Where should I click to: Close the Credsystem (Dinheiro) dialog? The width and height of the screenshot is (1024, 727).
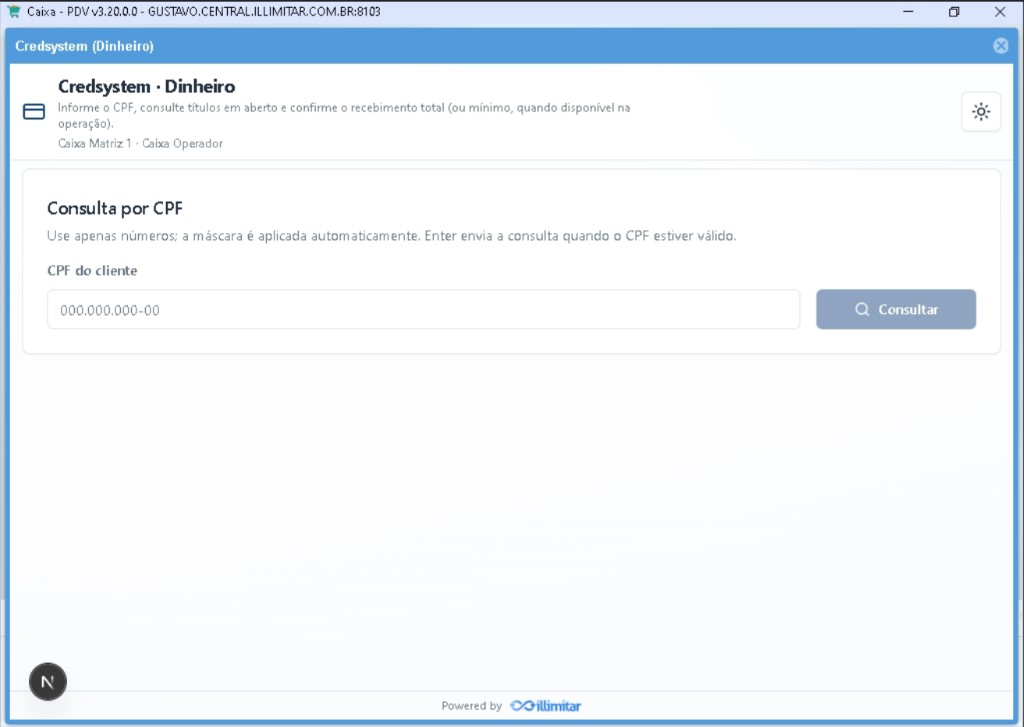coord(1000,46)
